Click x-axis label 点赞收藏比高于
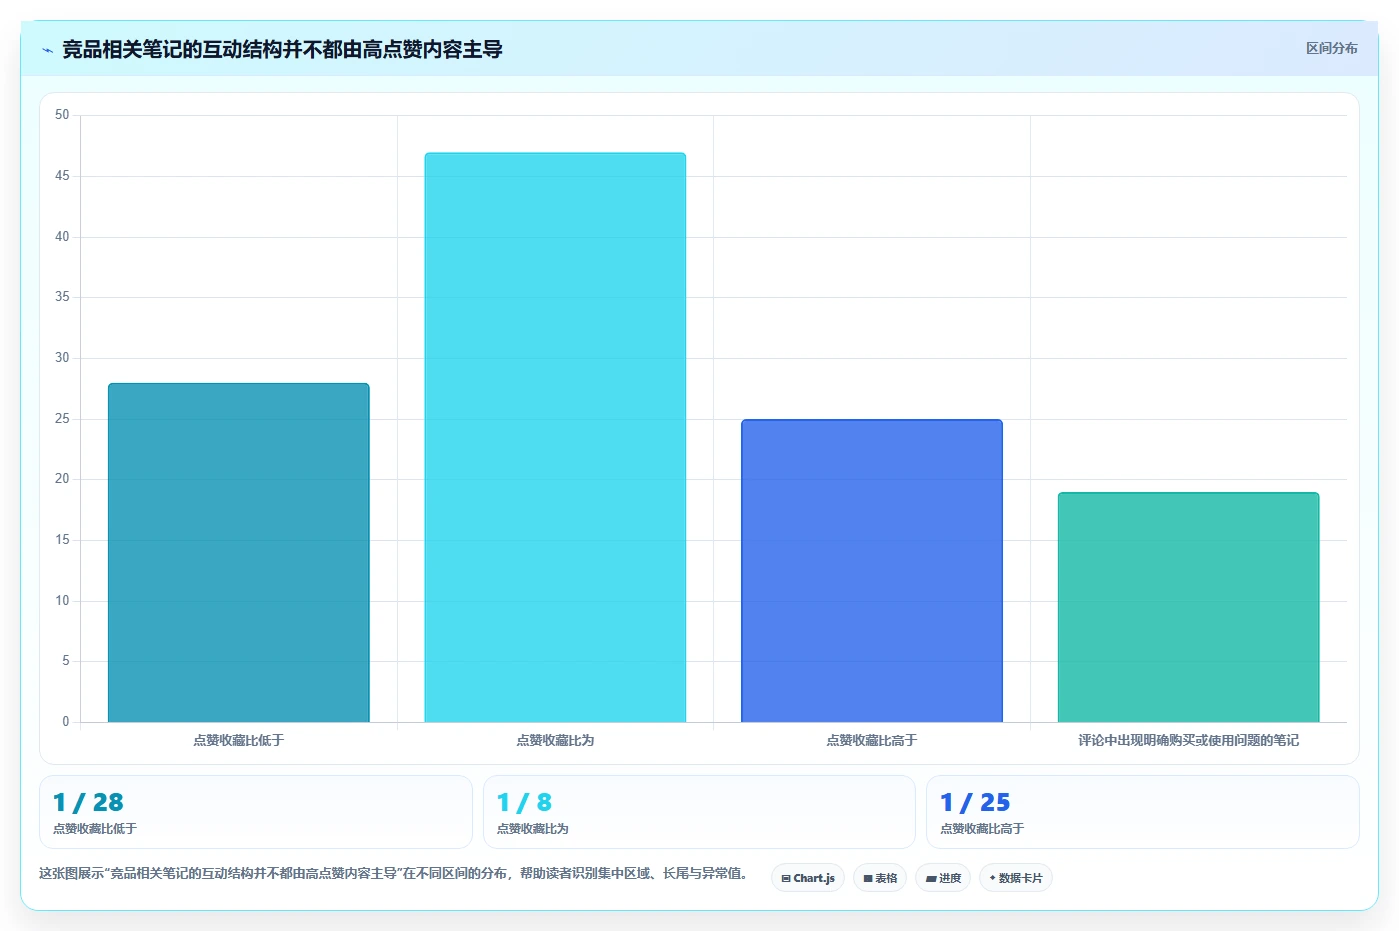This screenshot has width=1399, height=931. click(872, 740)
